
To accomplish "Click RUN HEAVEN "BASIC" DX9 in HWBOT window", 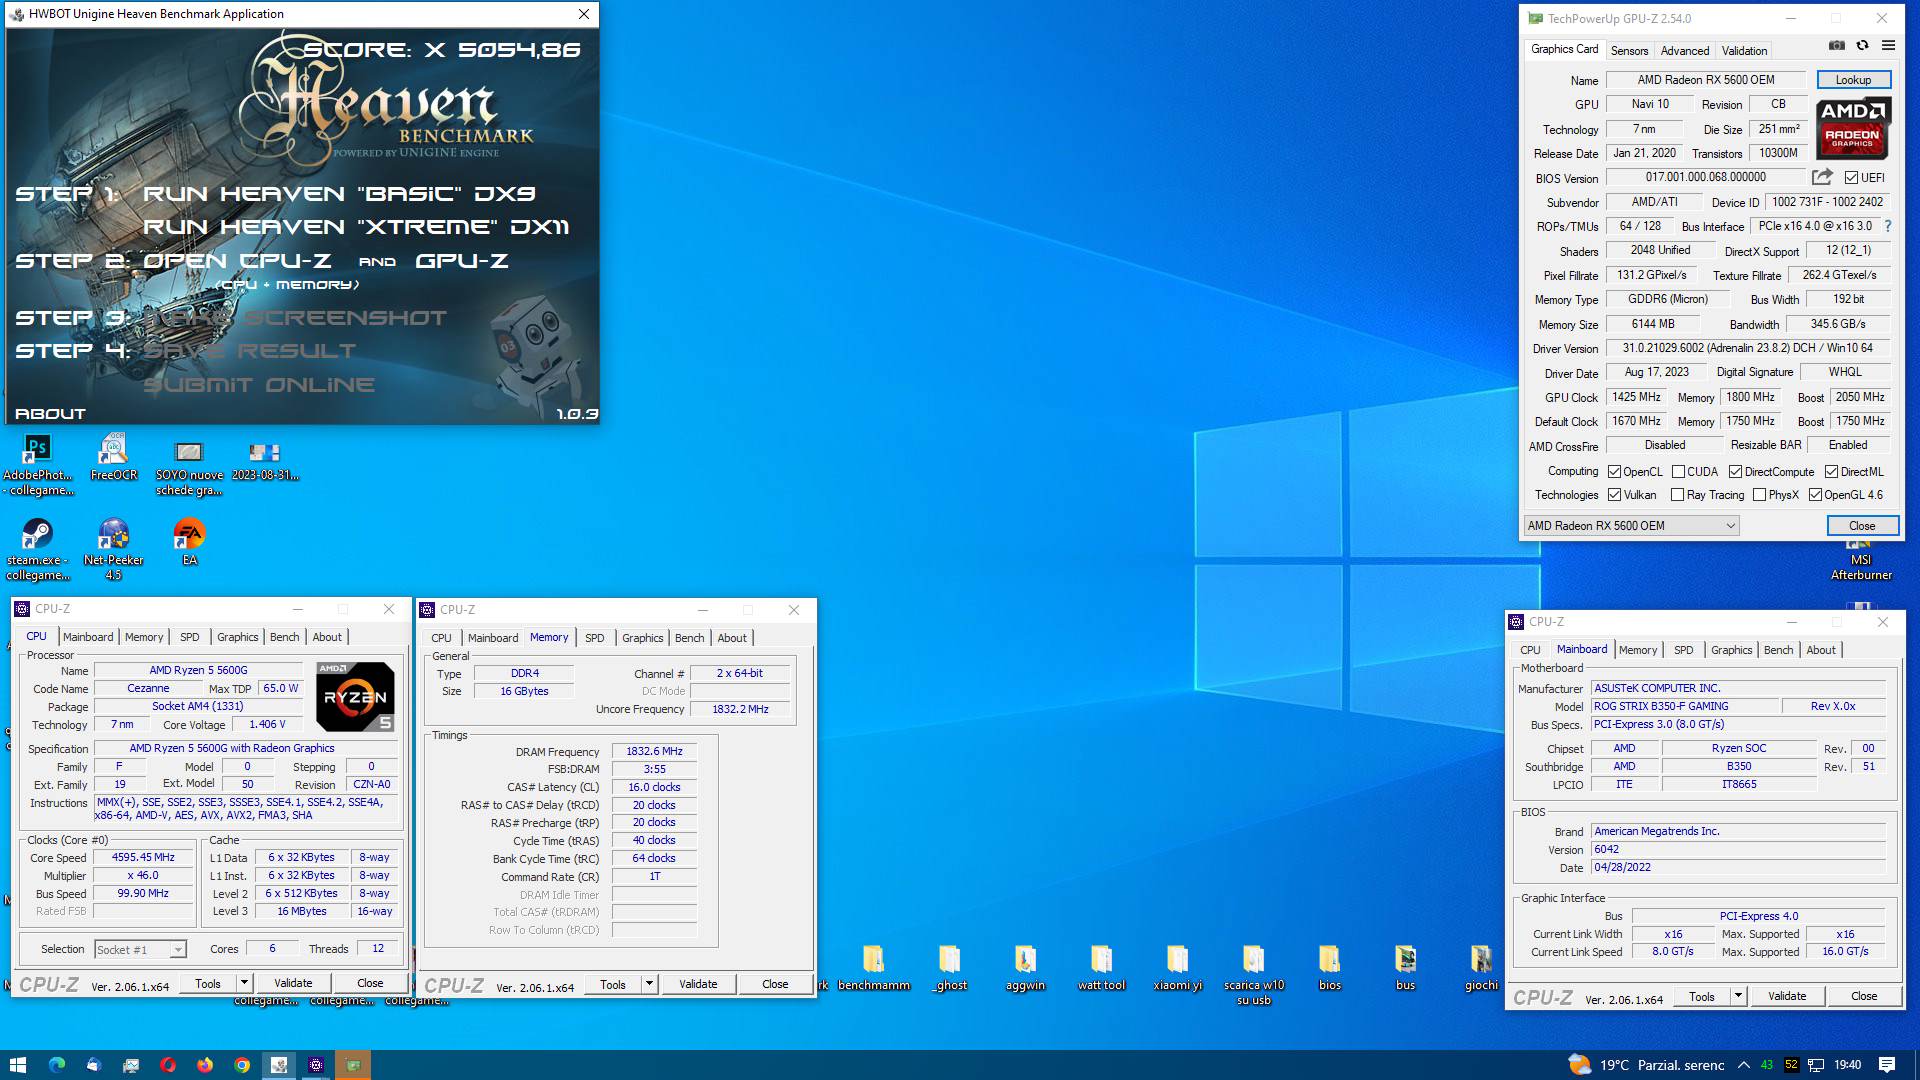I will point(339,194).
